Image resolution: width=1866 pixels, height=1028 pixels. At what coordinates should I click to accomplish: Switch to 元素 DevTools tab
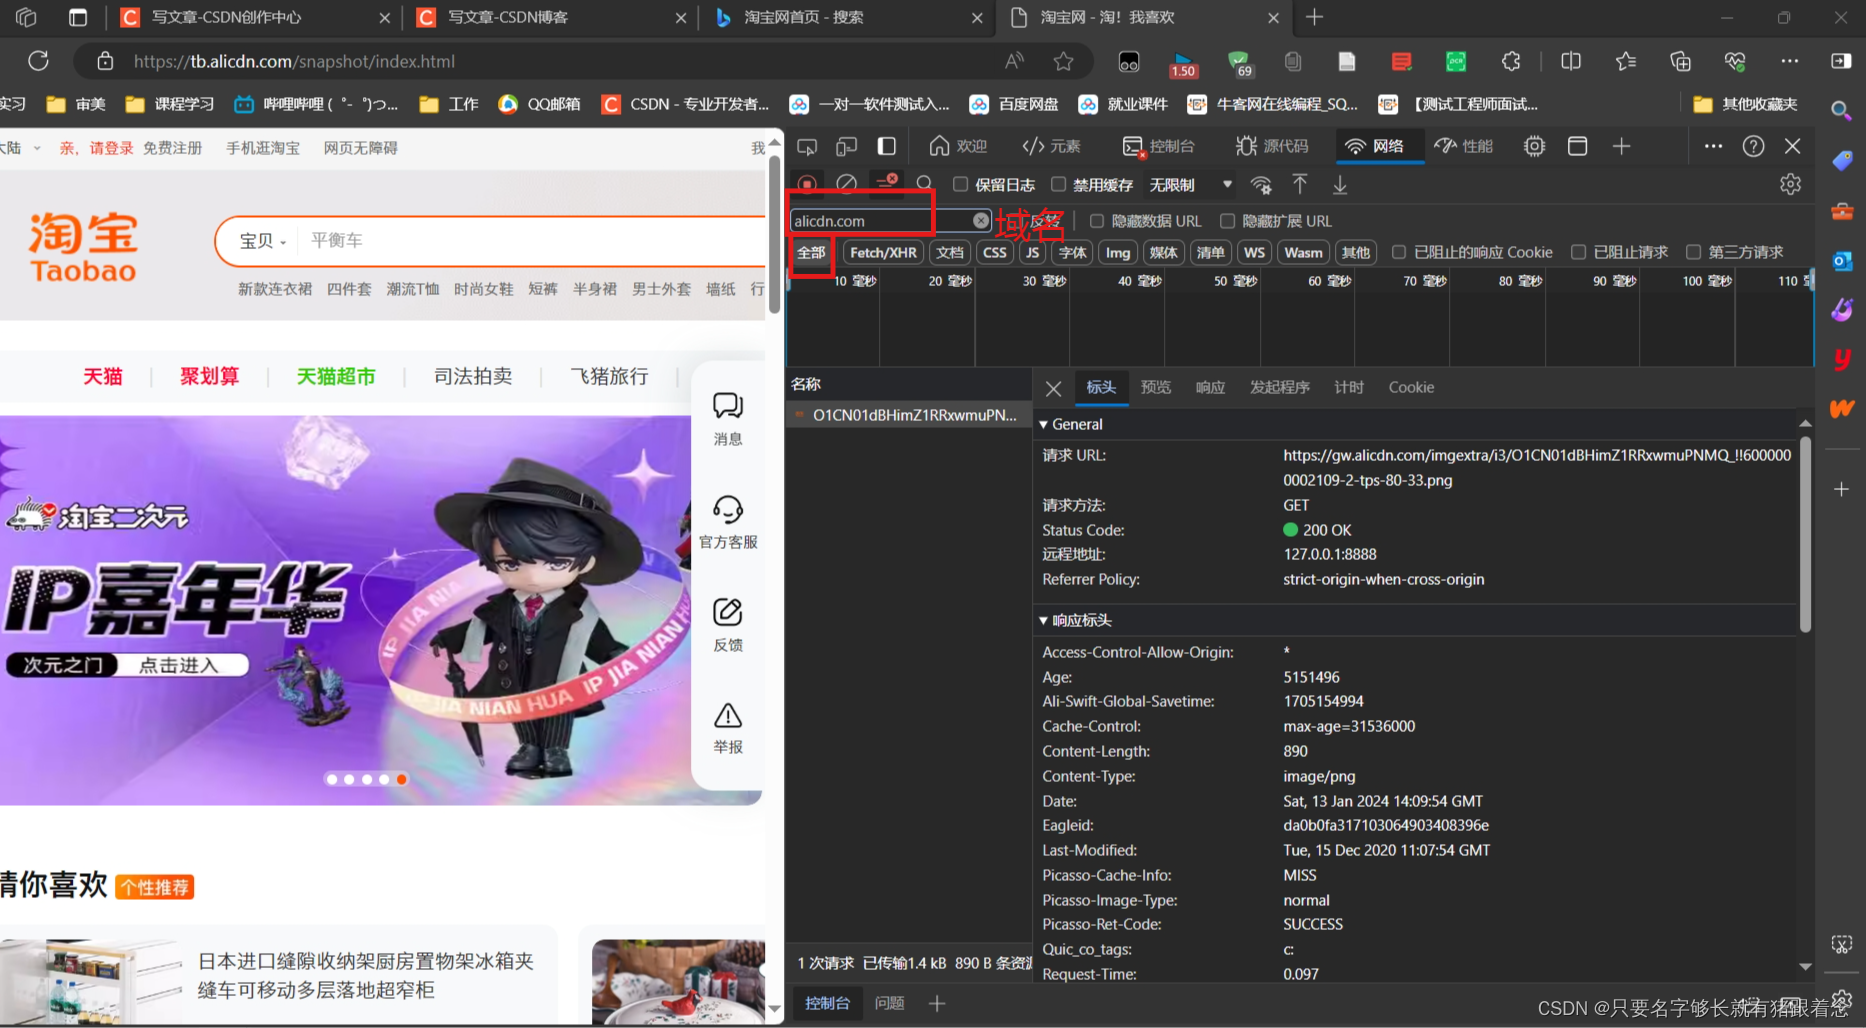1051,146
